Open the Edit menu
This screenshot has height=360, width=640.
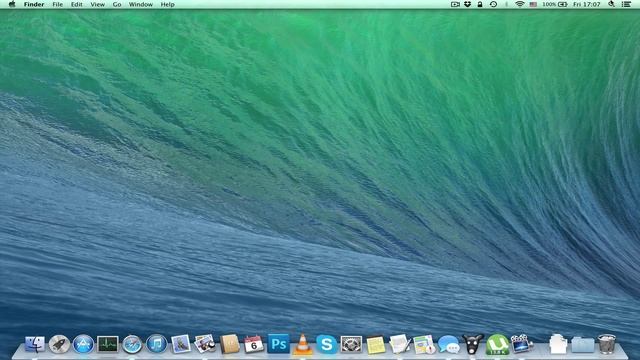[77, 4]
